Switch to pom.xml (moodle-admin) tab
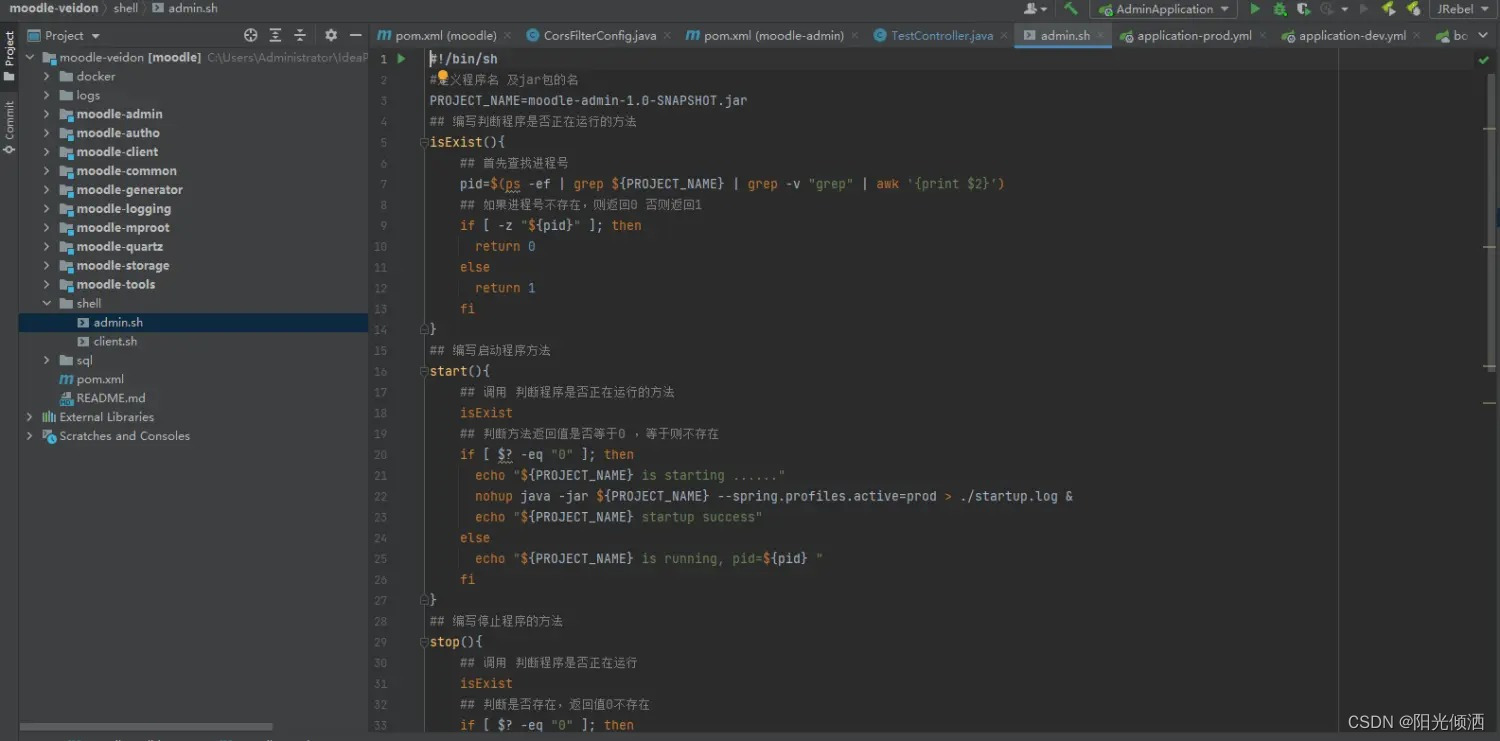 pyautogui.click(x=773, y=35)
